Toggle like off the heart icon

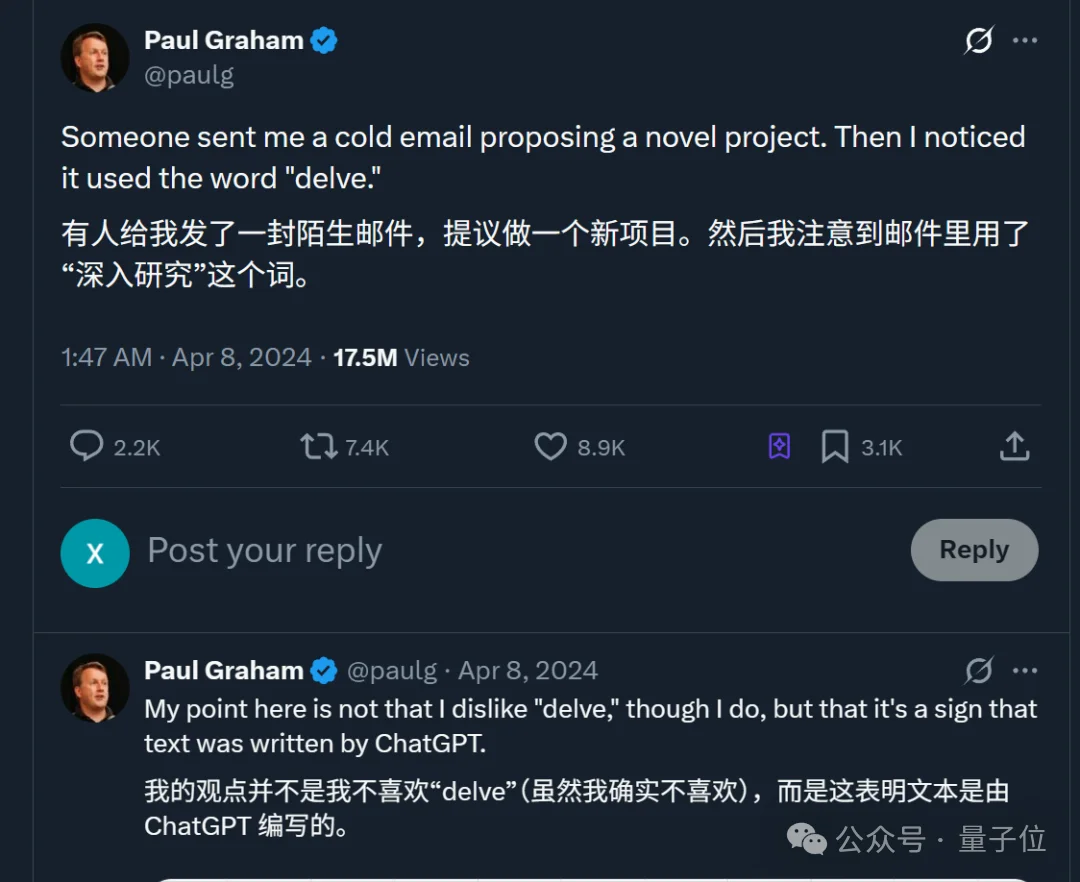point(551,447)
